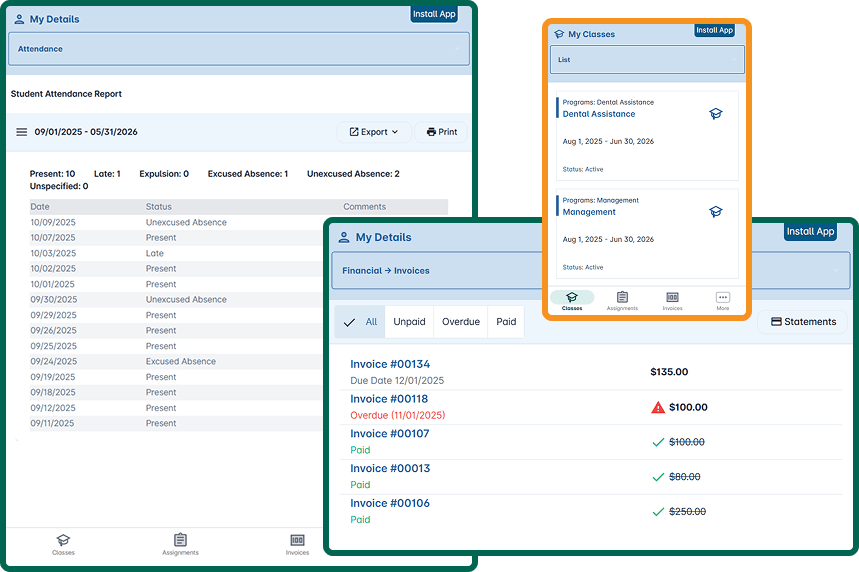
Task: Open Assignments in the mobile bottom navigation
Action: pyautogui.click(x=622, y=301)
